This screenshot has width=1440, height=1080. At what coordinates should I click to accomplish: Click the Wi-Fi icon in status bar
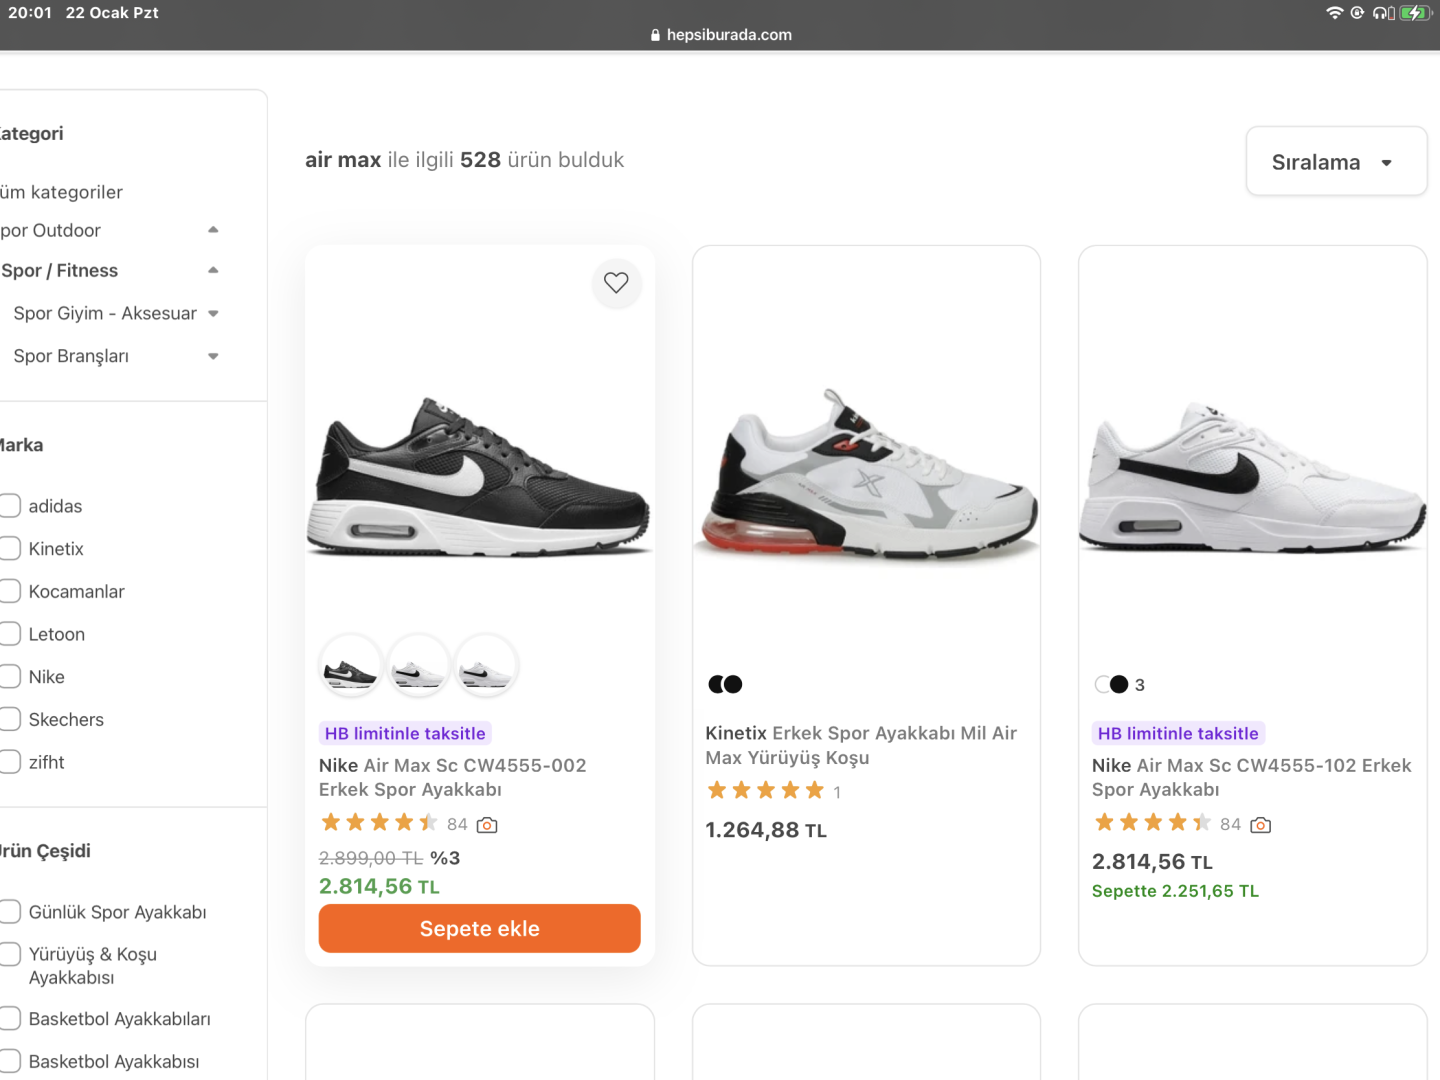(x=1334, y=13)
